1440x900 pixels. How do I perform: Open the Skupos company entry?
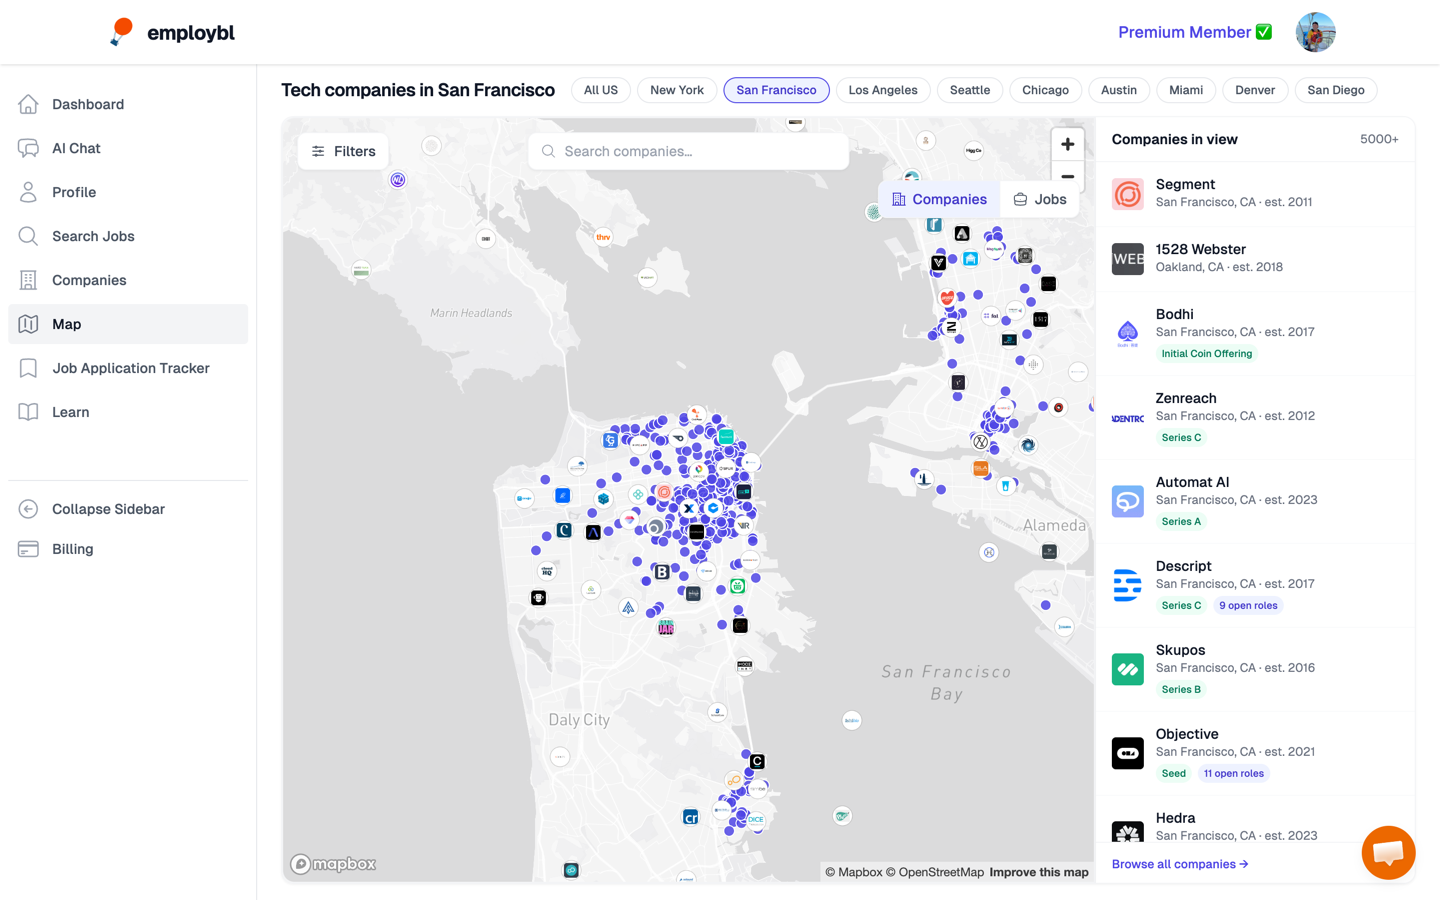(1255, 670)
